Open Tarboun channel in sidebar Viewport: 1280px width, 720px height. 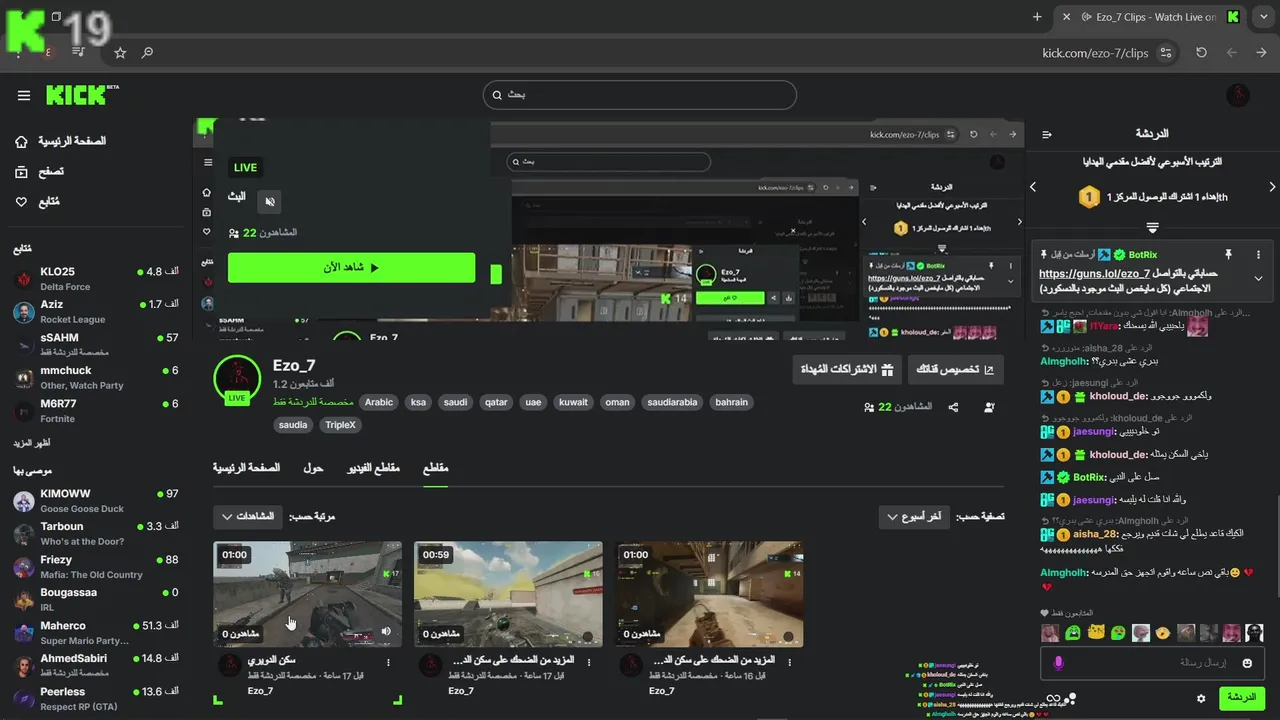point(95,534)
